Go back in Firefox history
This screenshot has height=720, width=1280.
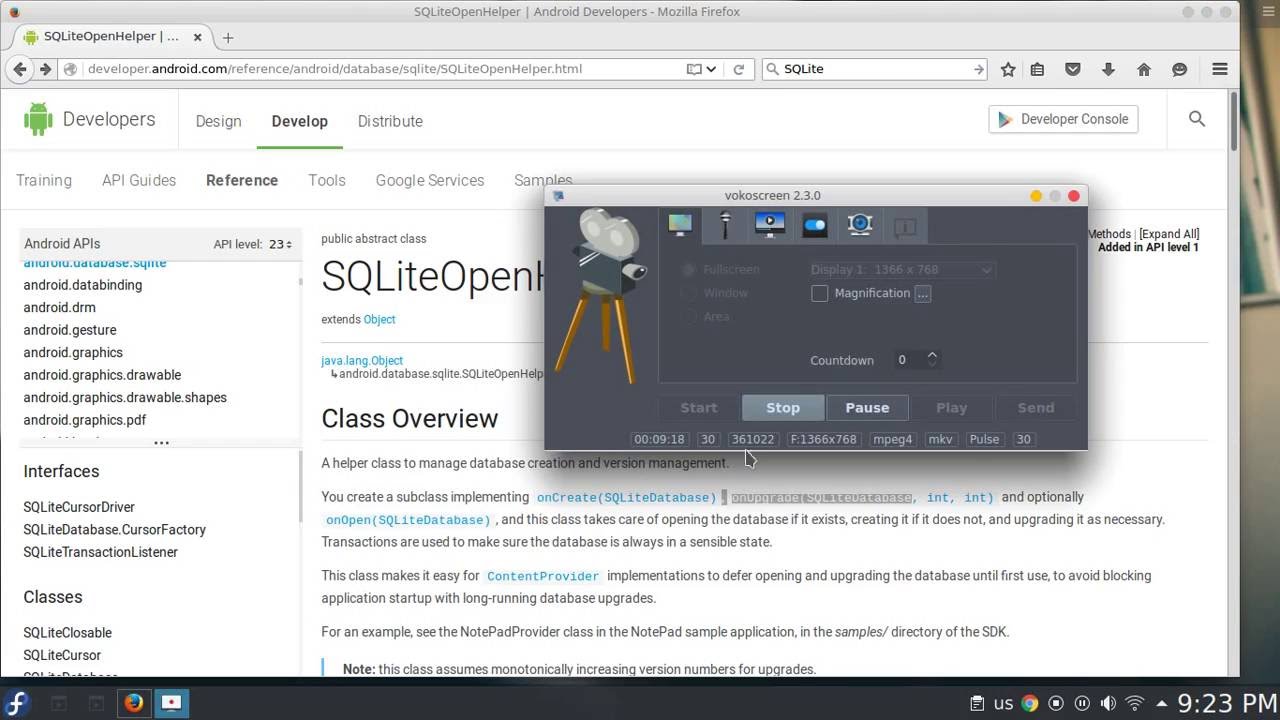point(20,69)
